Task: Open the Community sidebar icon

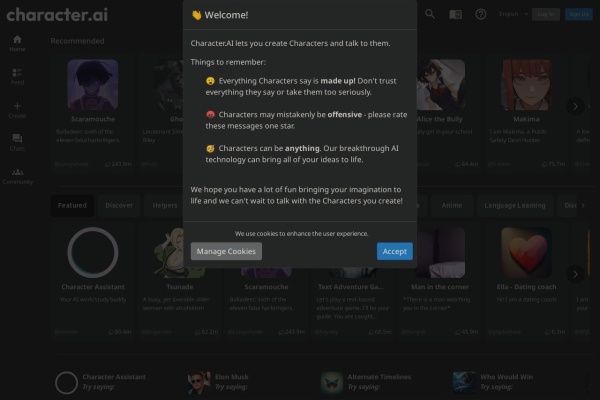Action: tap(17, 174)
